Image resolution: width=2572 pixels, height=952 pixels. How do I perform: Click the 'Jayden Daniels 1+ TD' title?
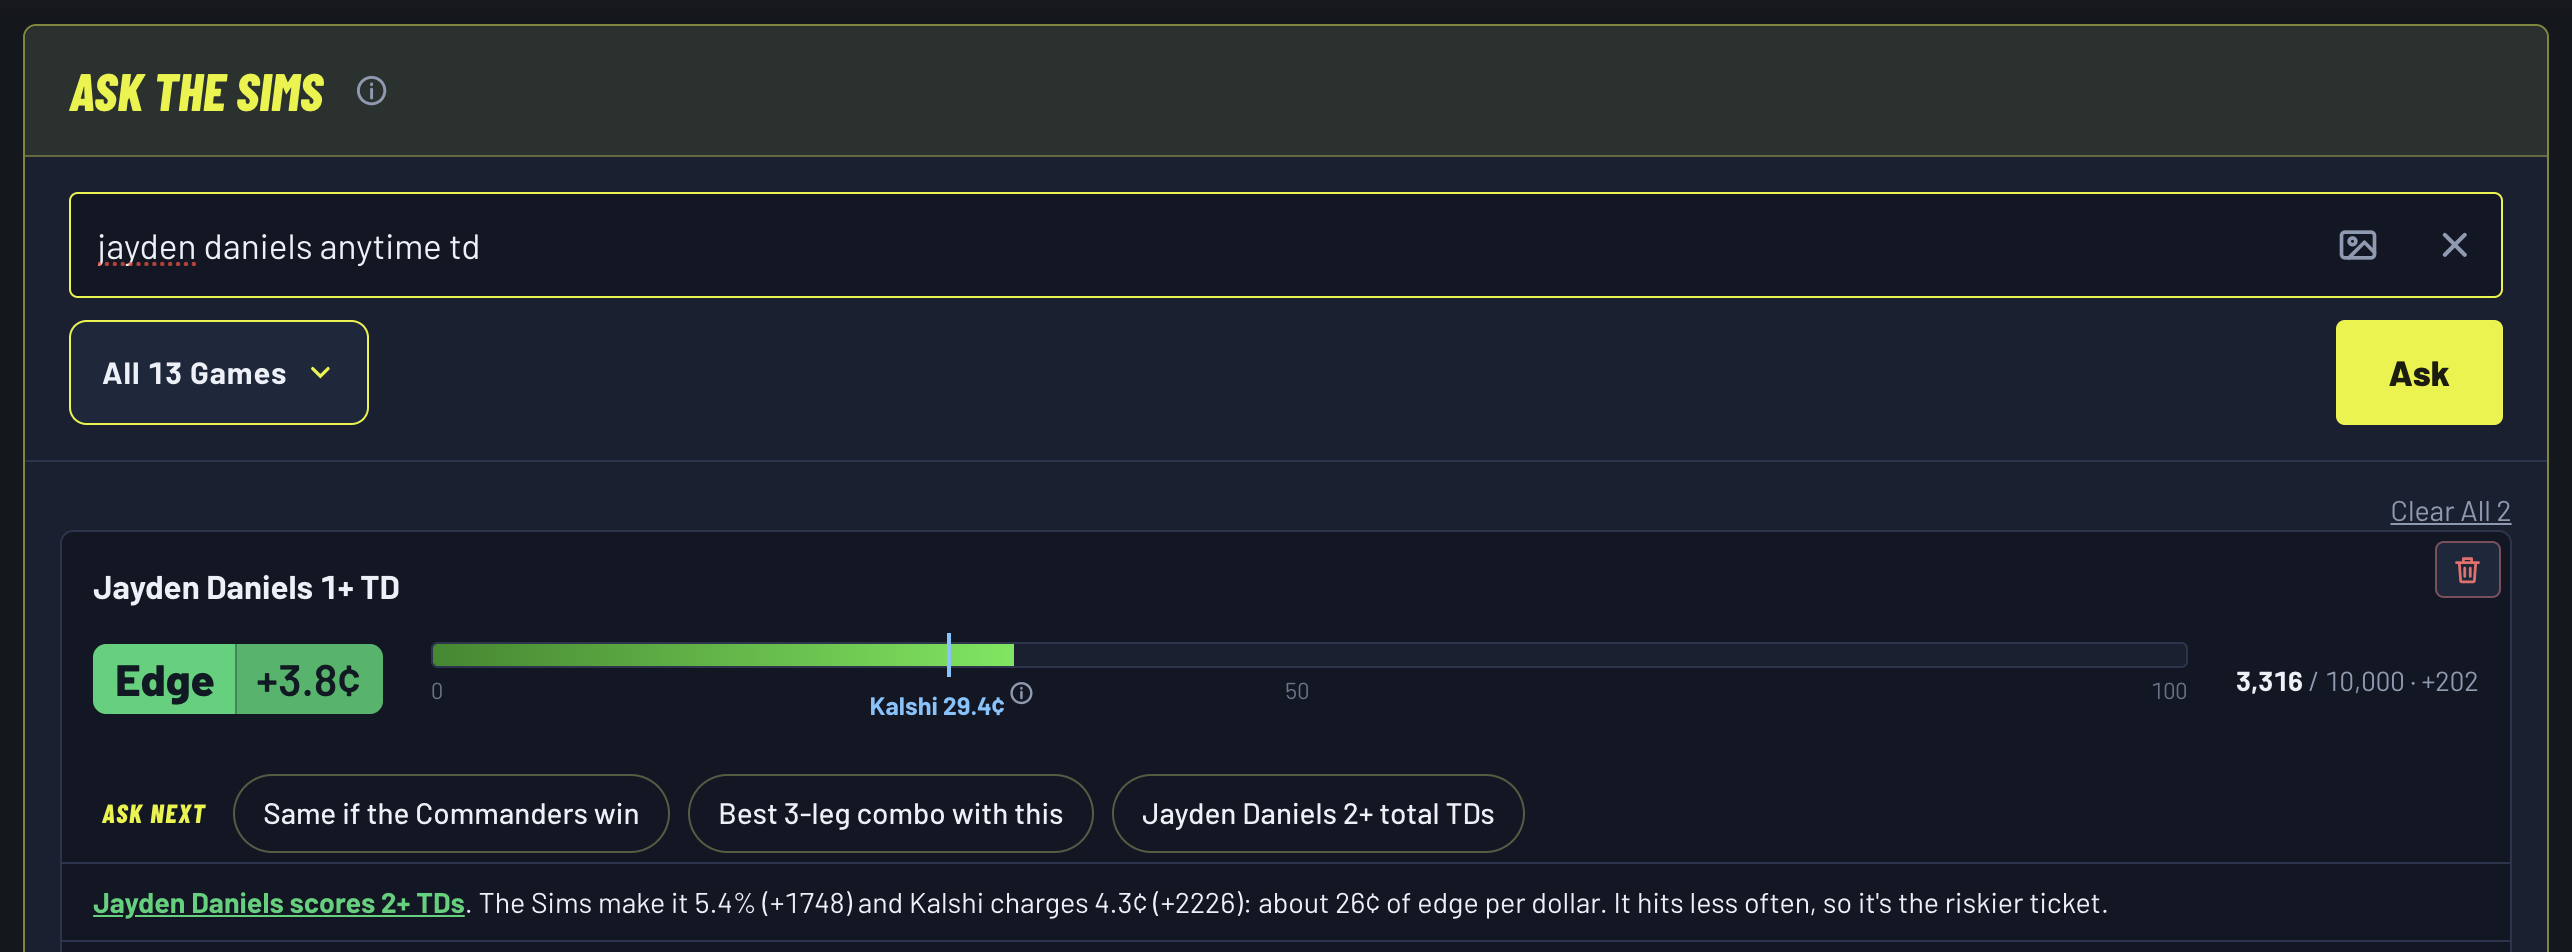pyautogui.click(x=246, y=588)
